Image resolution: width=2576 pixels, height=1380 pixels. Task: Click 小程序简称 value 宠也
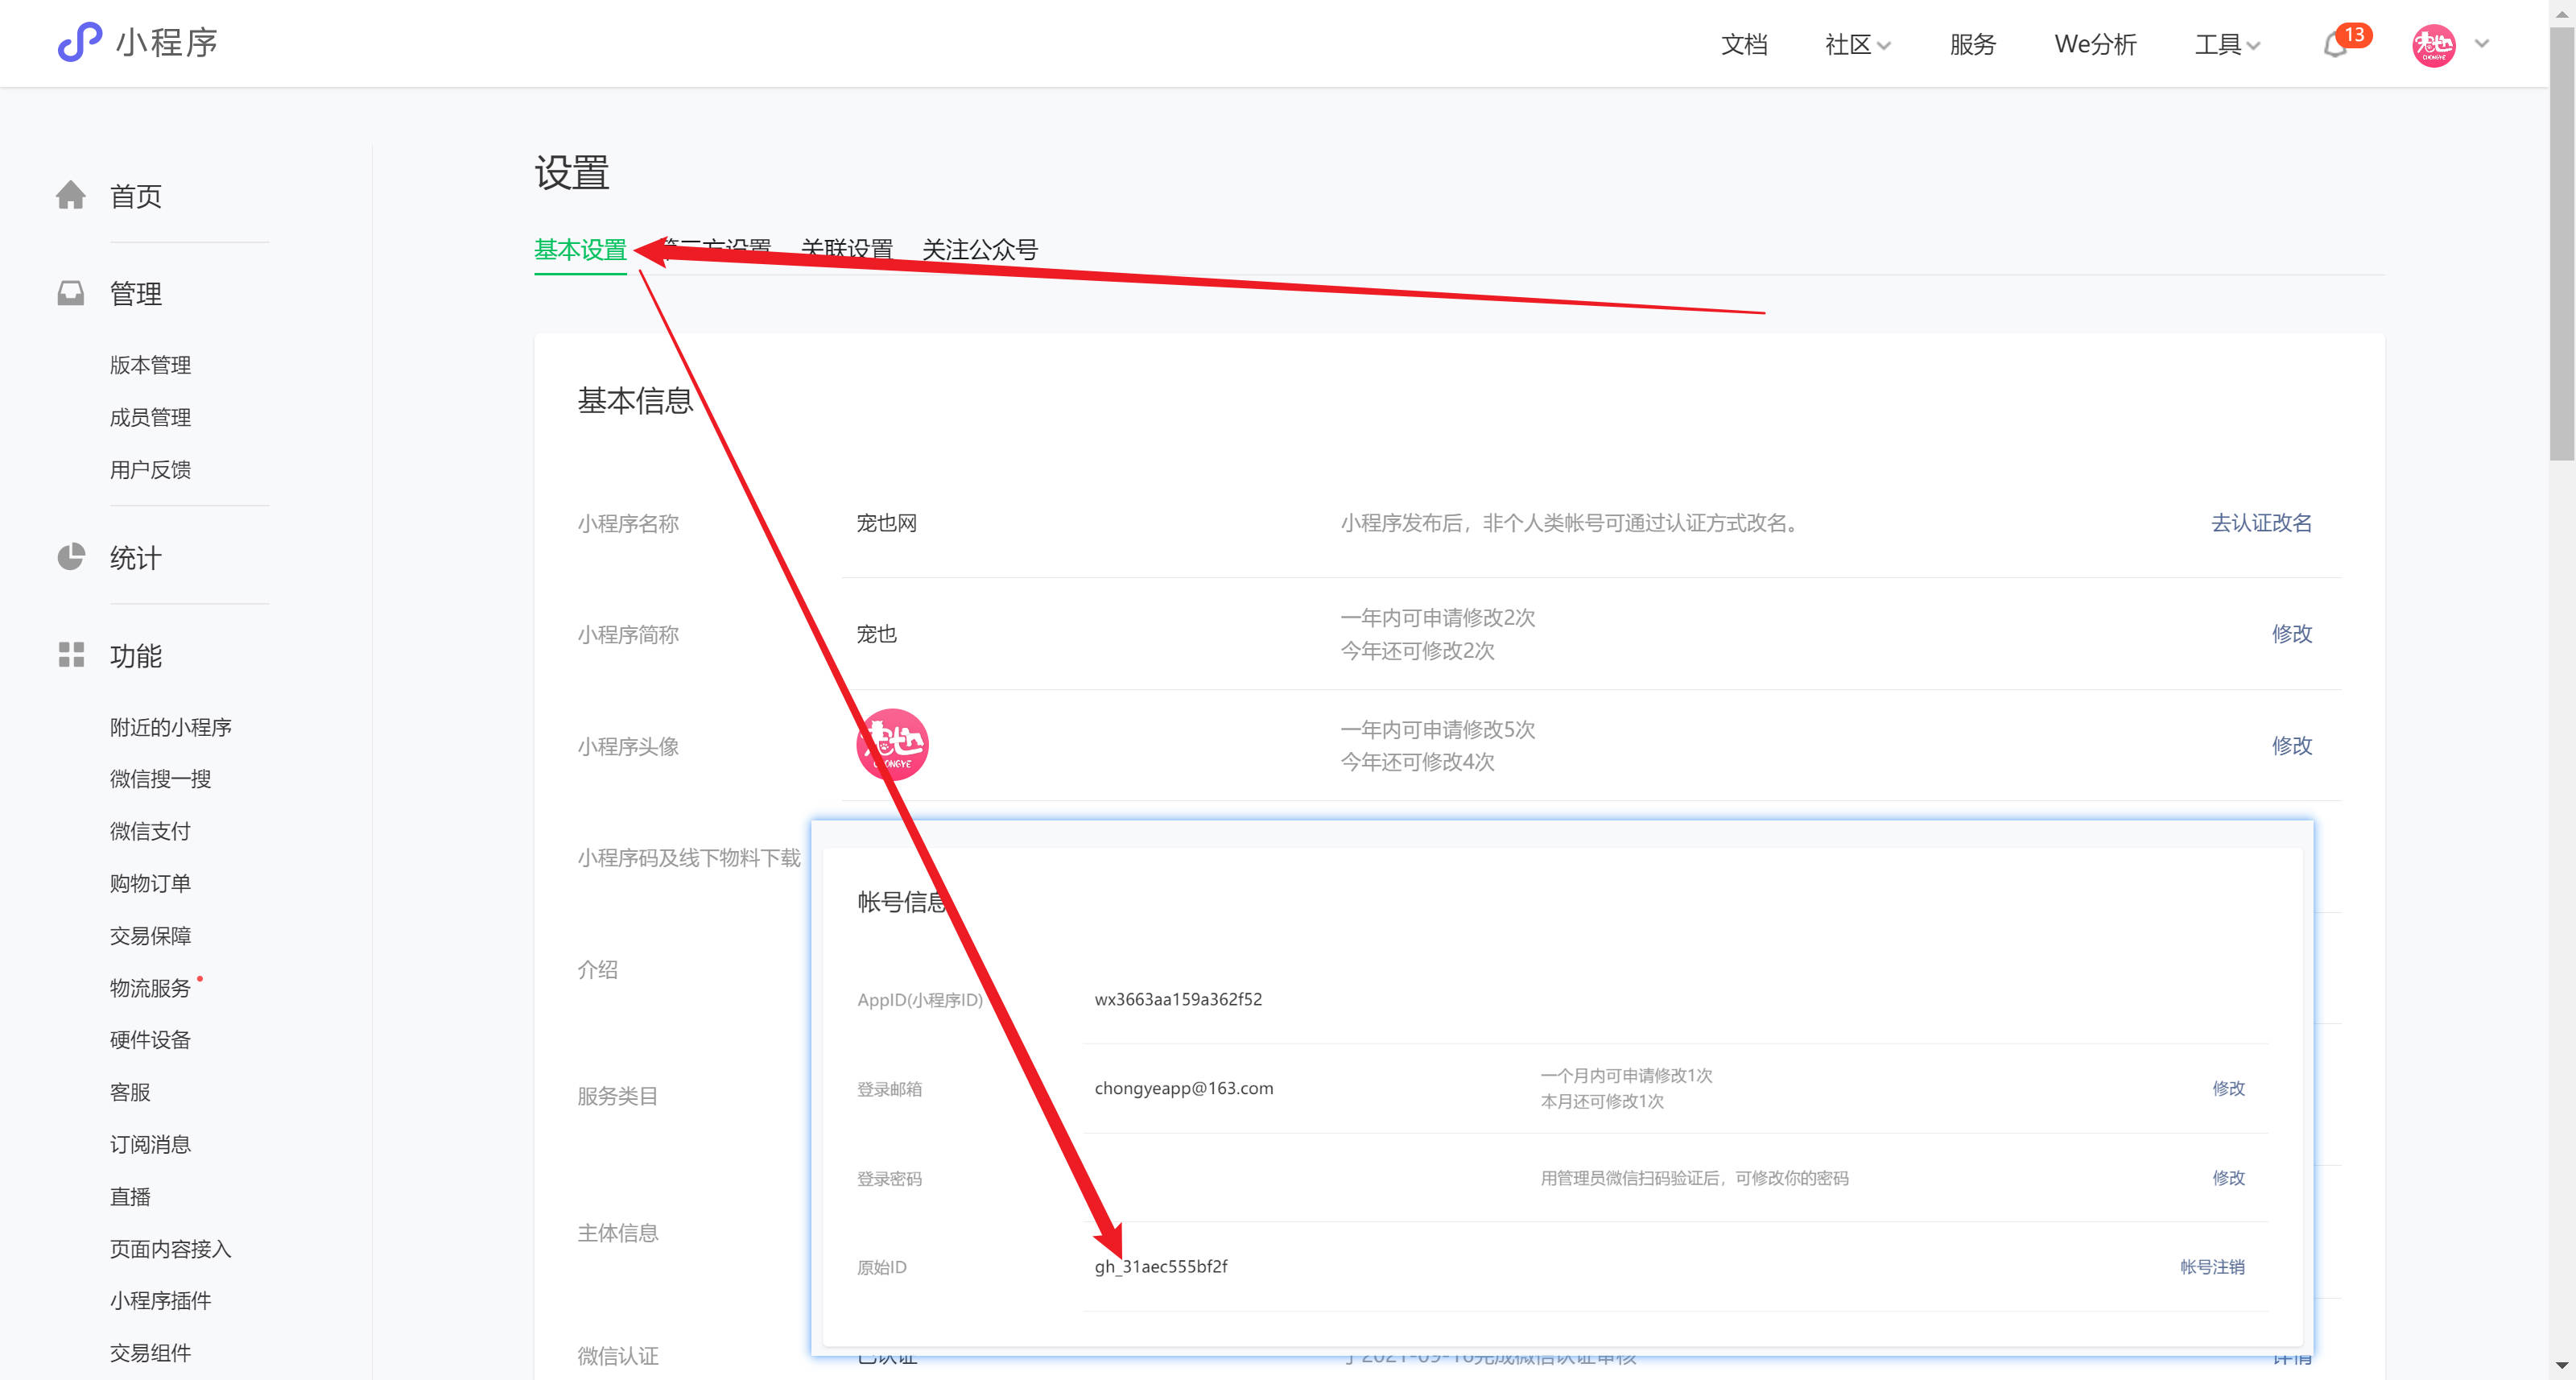point(876,634)
